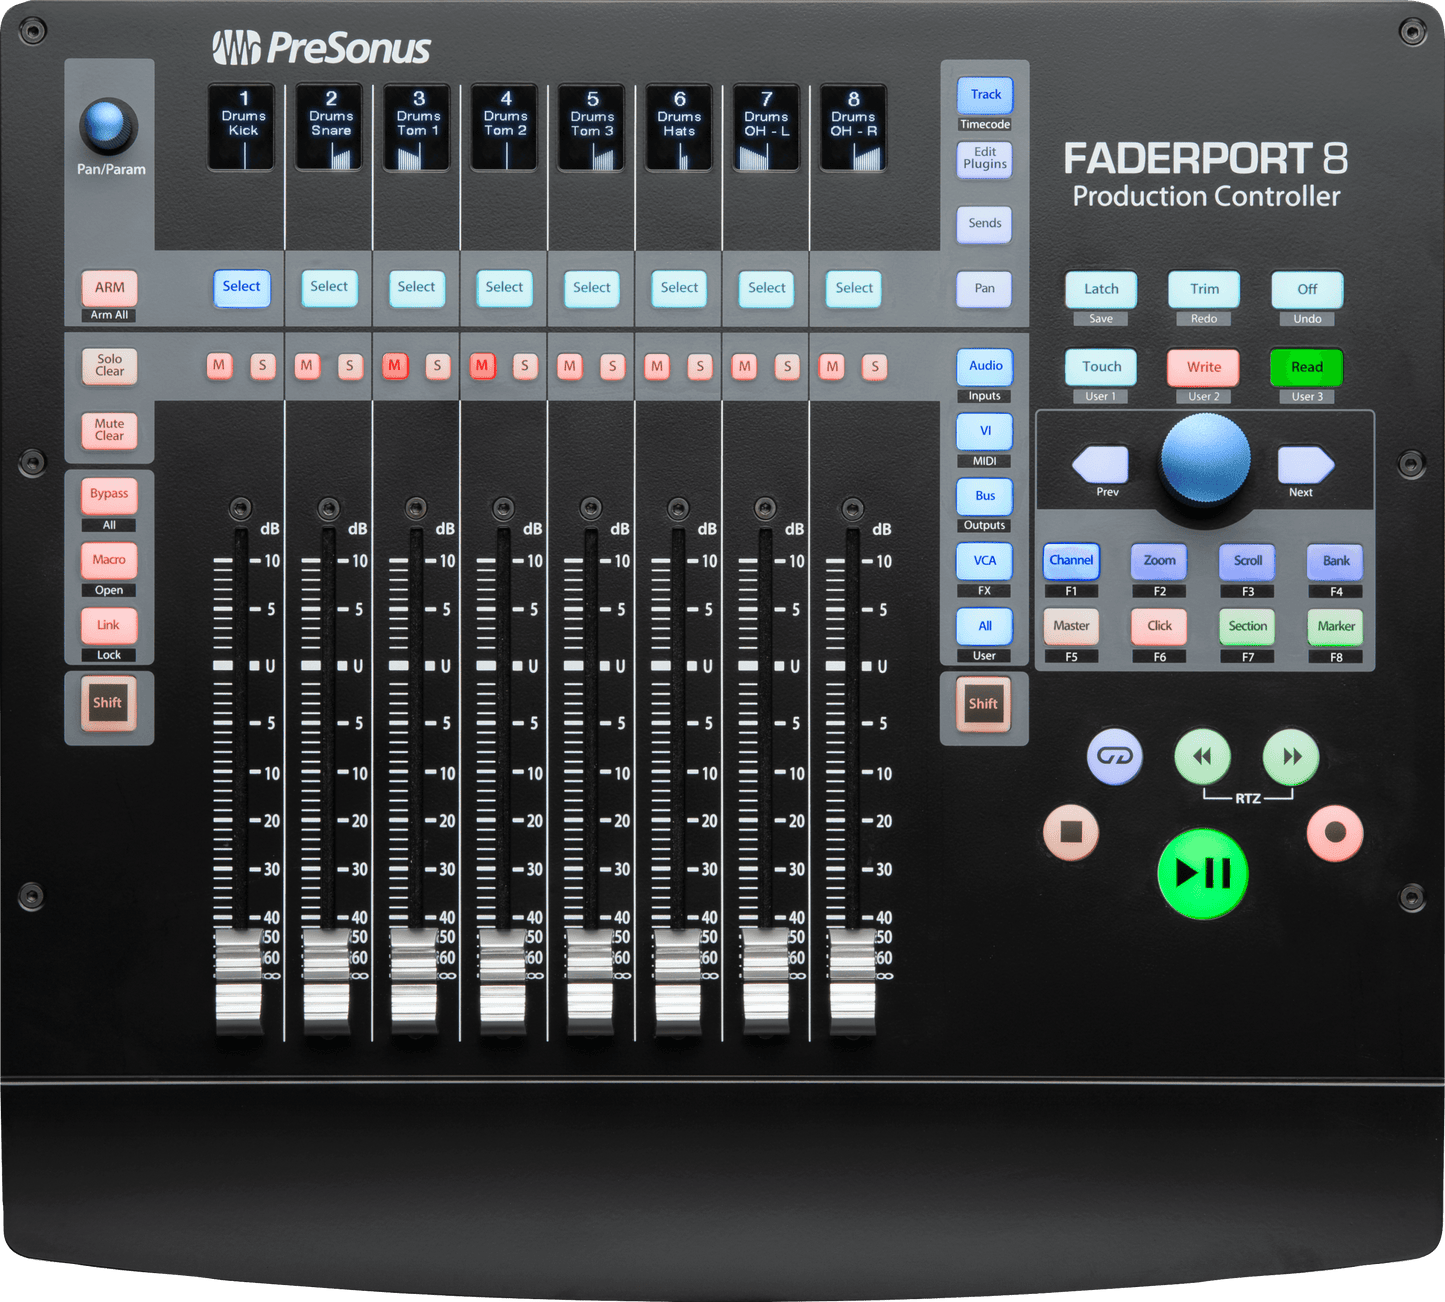Set navigator to Bank mode
1445x1302 pixels.
[x=1336, y=561]
